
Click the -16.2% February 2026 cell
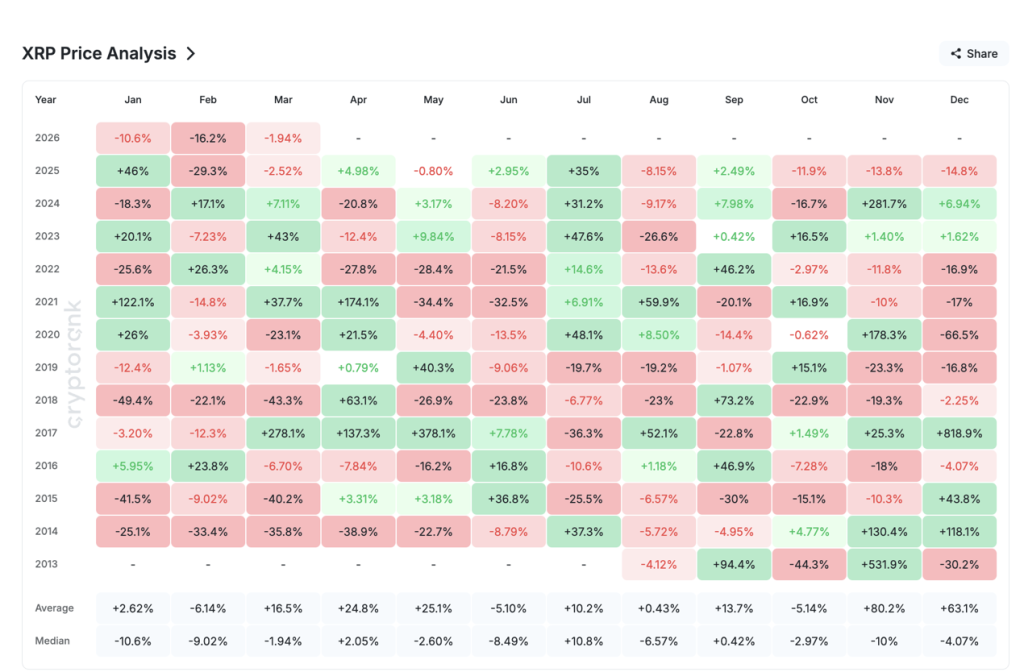coord(208,137)
